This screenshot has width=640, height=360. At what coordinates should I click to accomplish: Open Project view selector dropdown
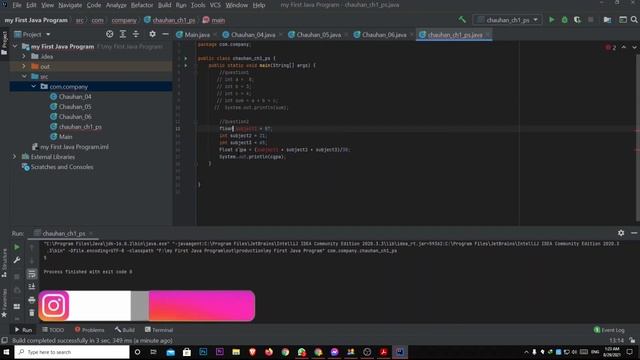[x=33, y=34]
